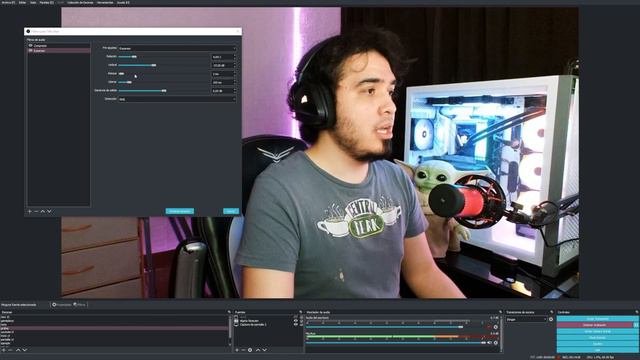Move selected filter down in filters dialog
The width and height of the screenshot is (640, 360).
coord(49,211)
